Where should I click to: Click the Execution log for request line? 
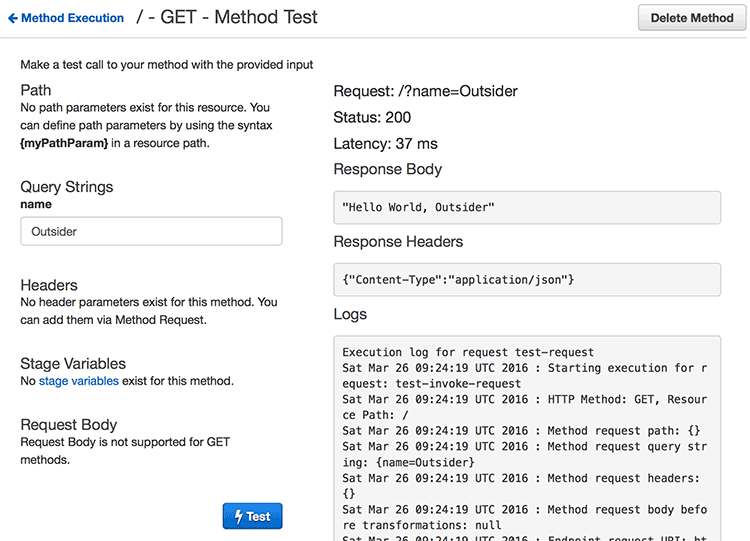468,352
